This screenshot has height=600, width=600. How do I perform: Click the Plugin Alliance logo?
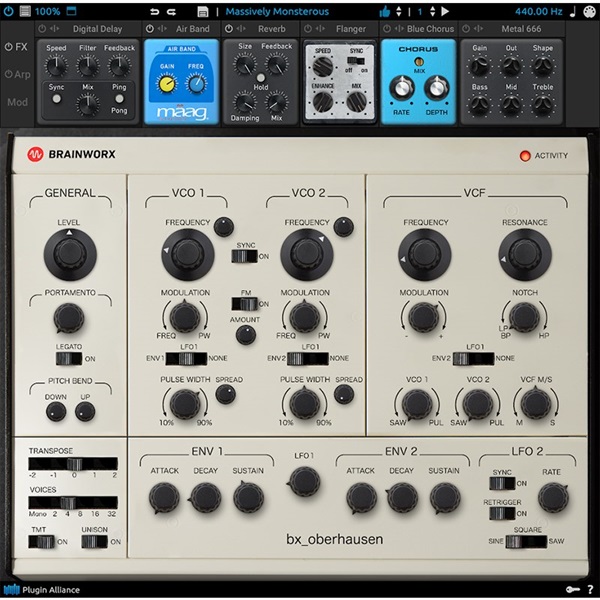point(41,589)
